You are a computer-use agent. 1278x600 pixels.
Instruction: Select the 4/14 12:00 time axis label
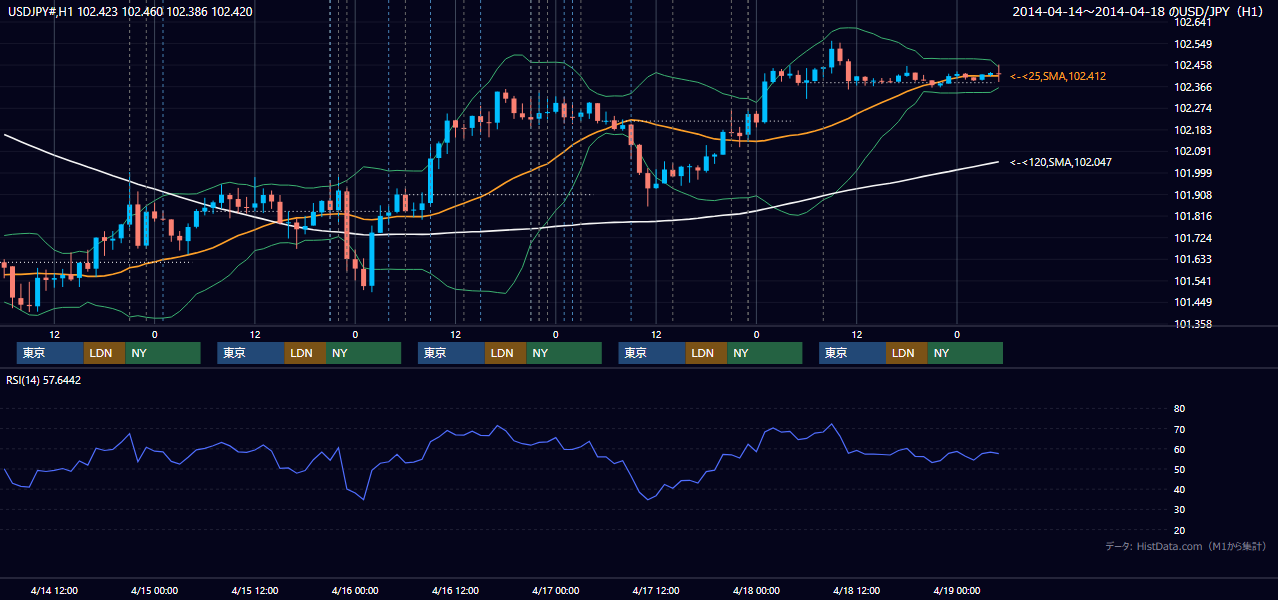point(54,590)
